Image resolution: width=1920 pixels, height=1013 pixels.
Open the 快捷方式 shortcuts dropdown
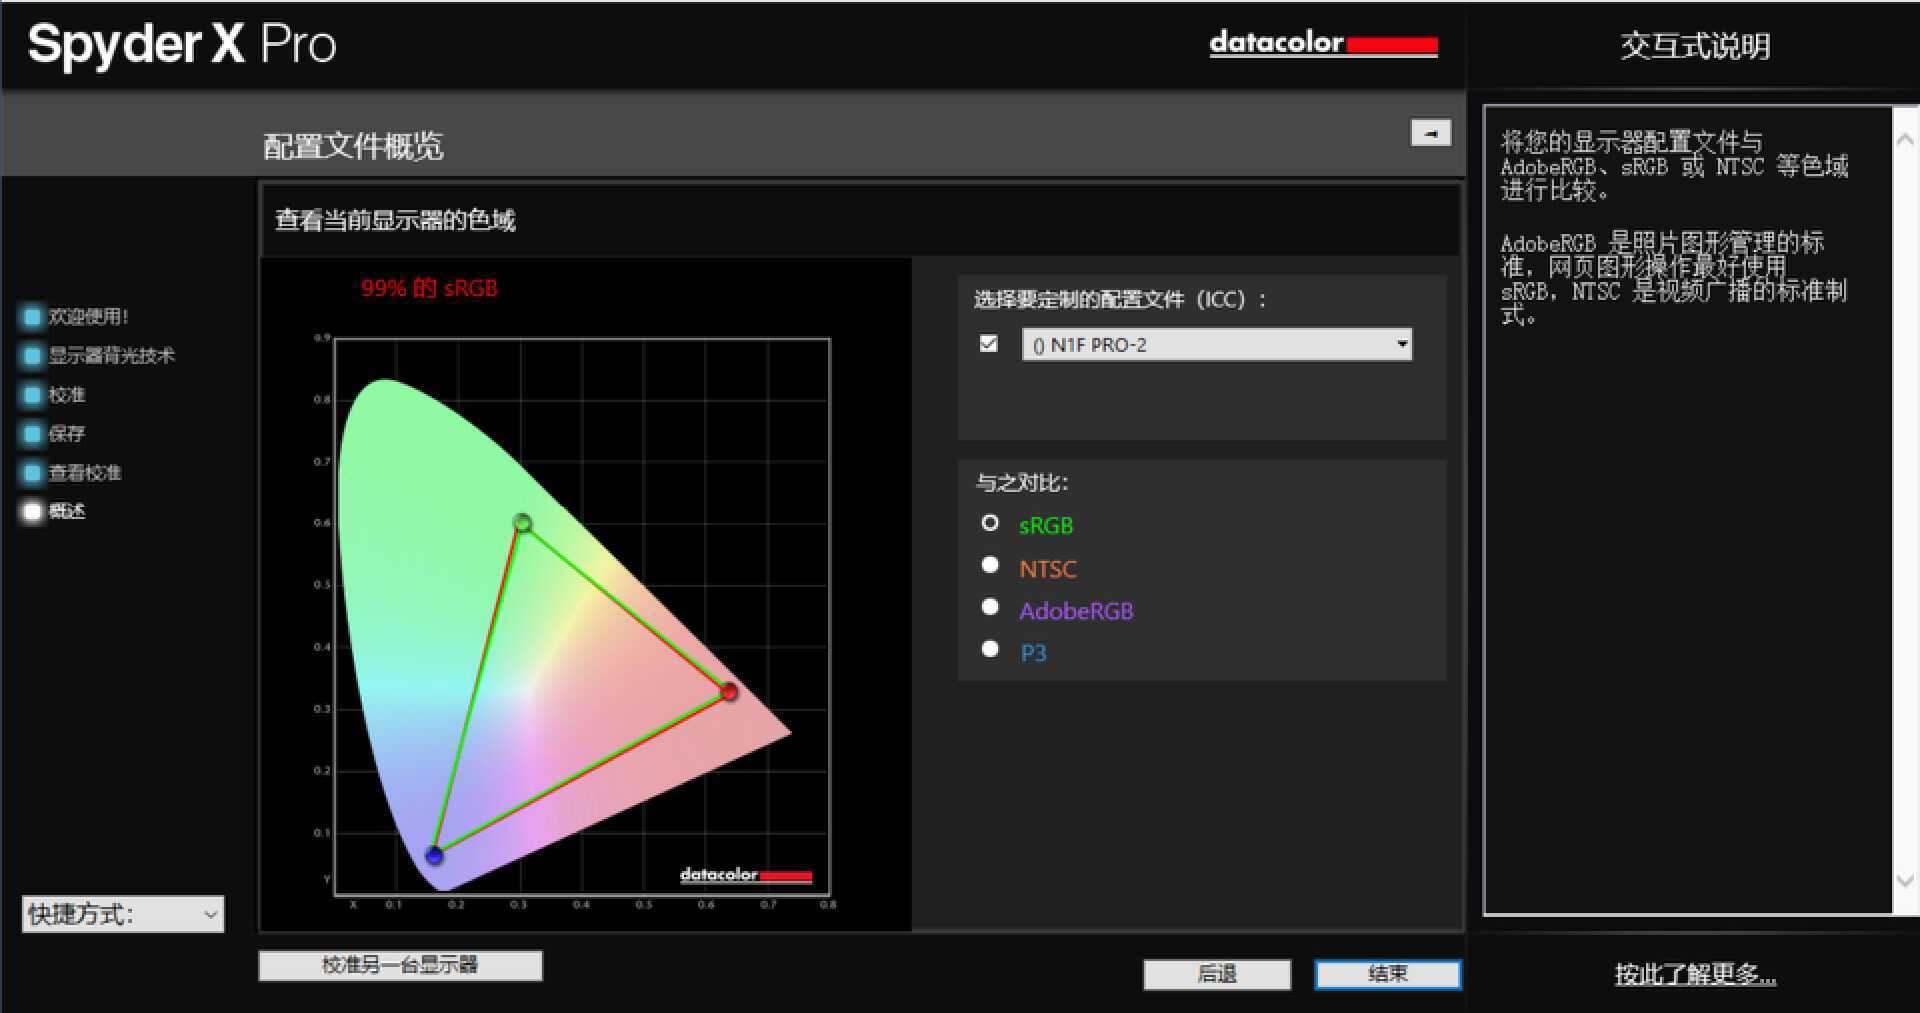click(123, 914)
